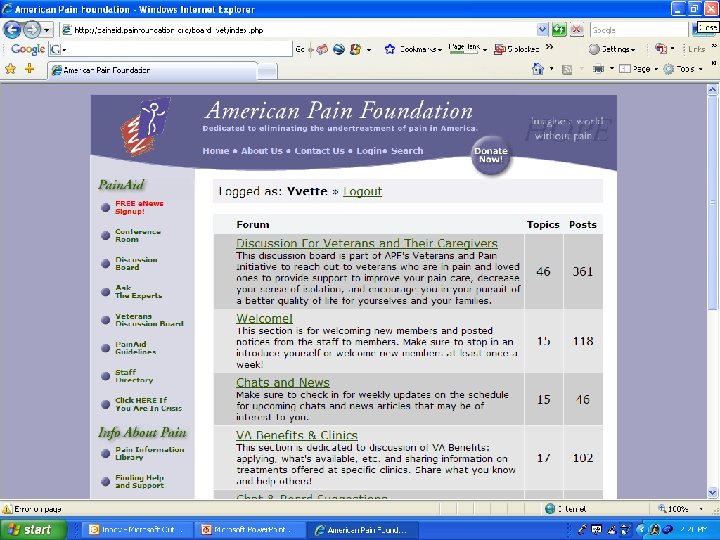The image size is (720, 540).
Task: Open the Page menu in command bar
Action: [639, 69]
